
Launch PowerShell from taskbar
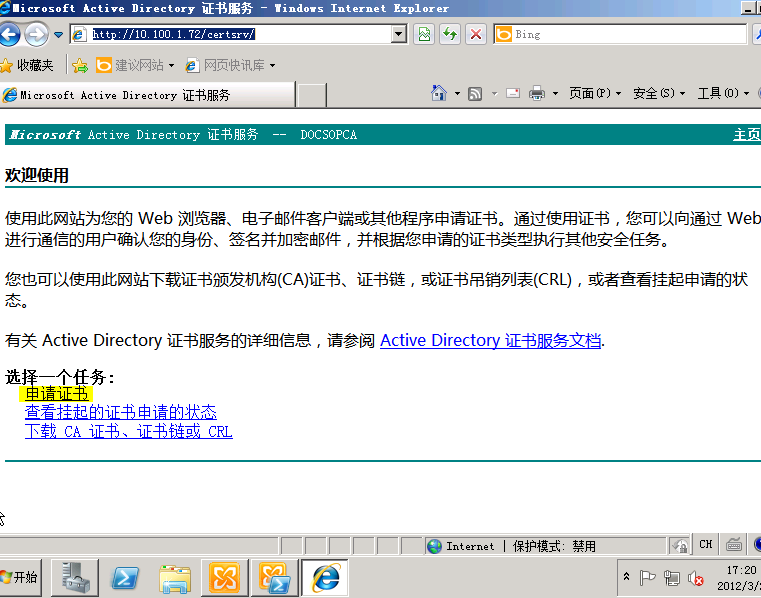coord(125,578)
